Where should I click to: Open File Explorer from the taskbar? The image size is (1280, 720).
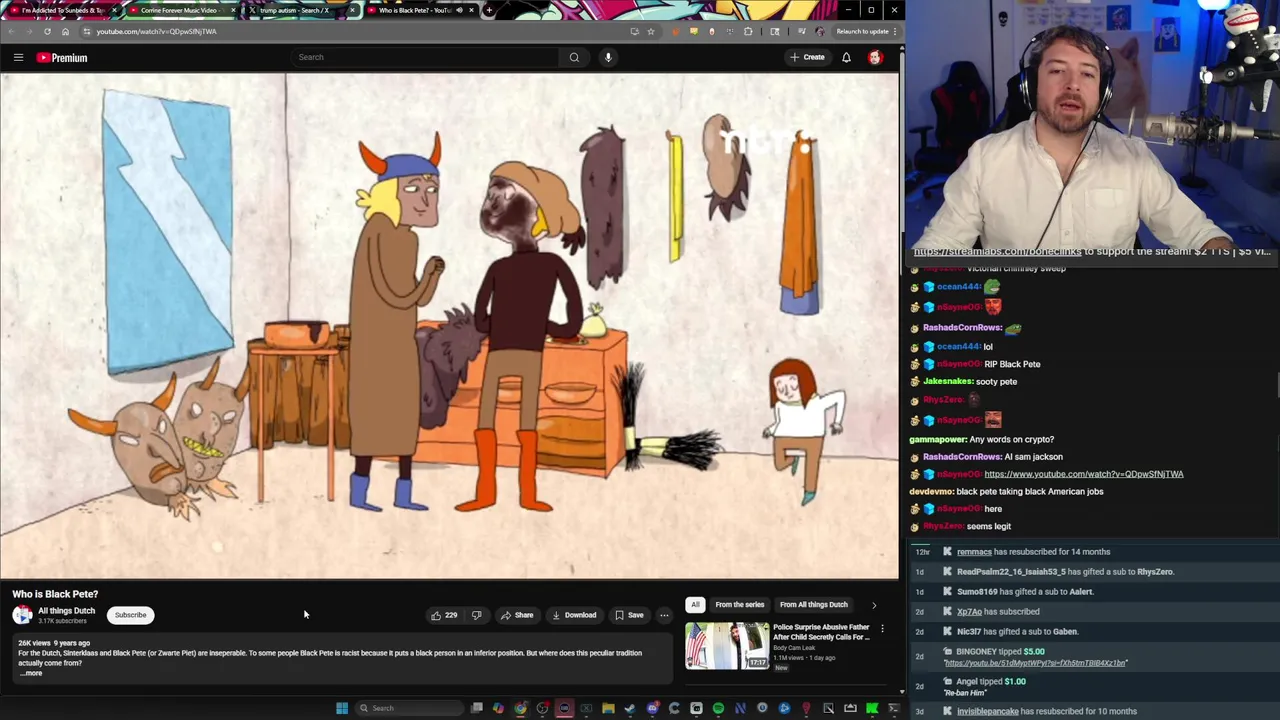point(608,708)
